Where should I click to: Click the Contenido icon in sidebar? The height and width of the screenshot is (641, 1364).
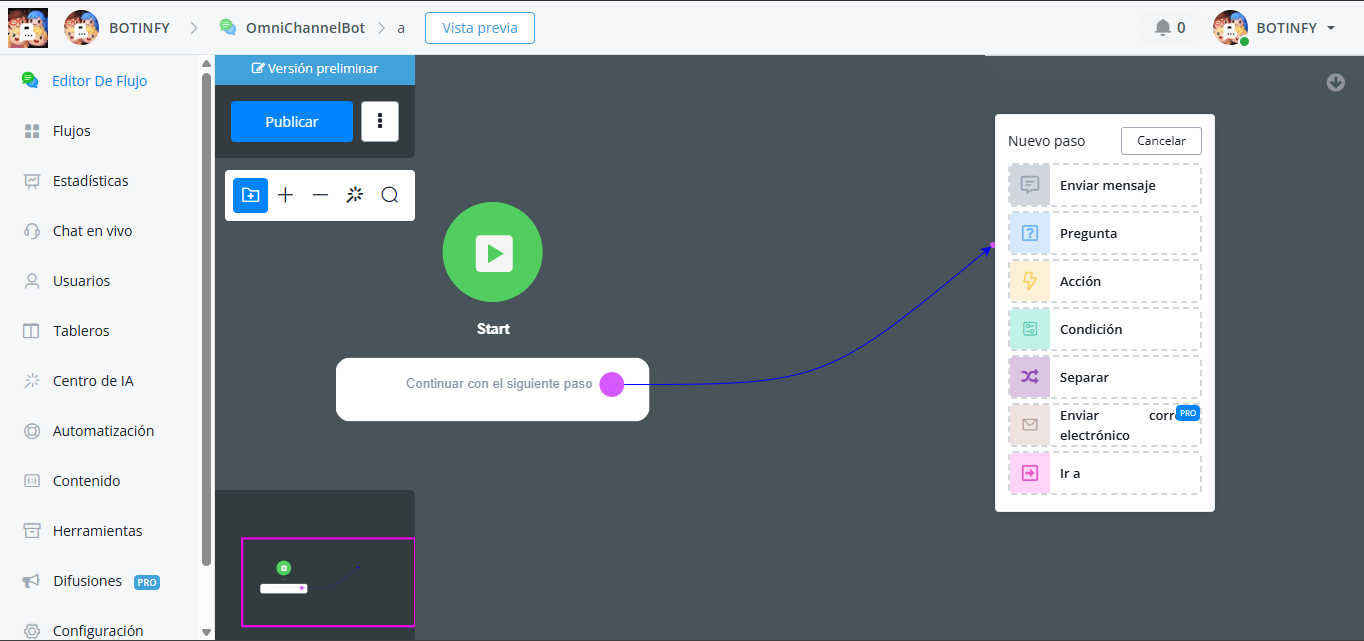click(x=32, y=481)
